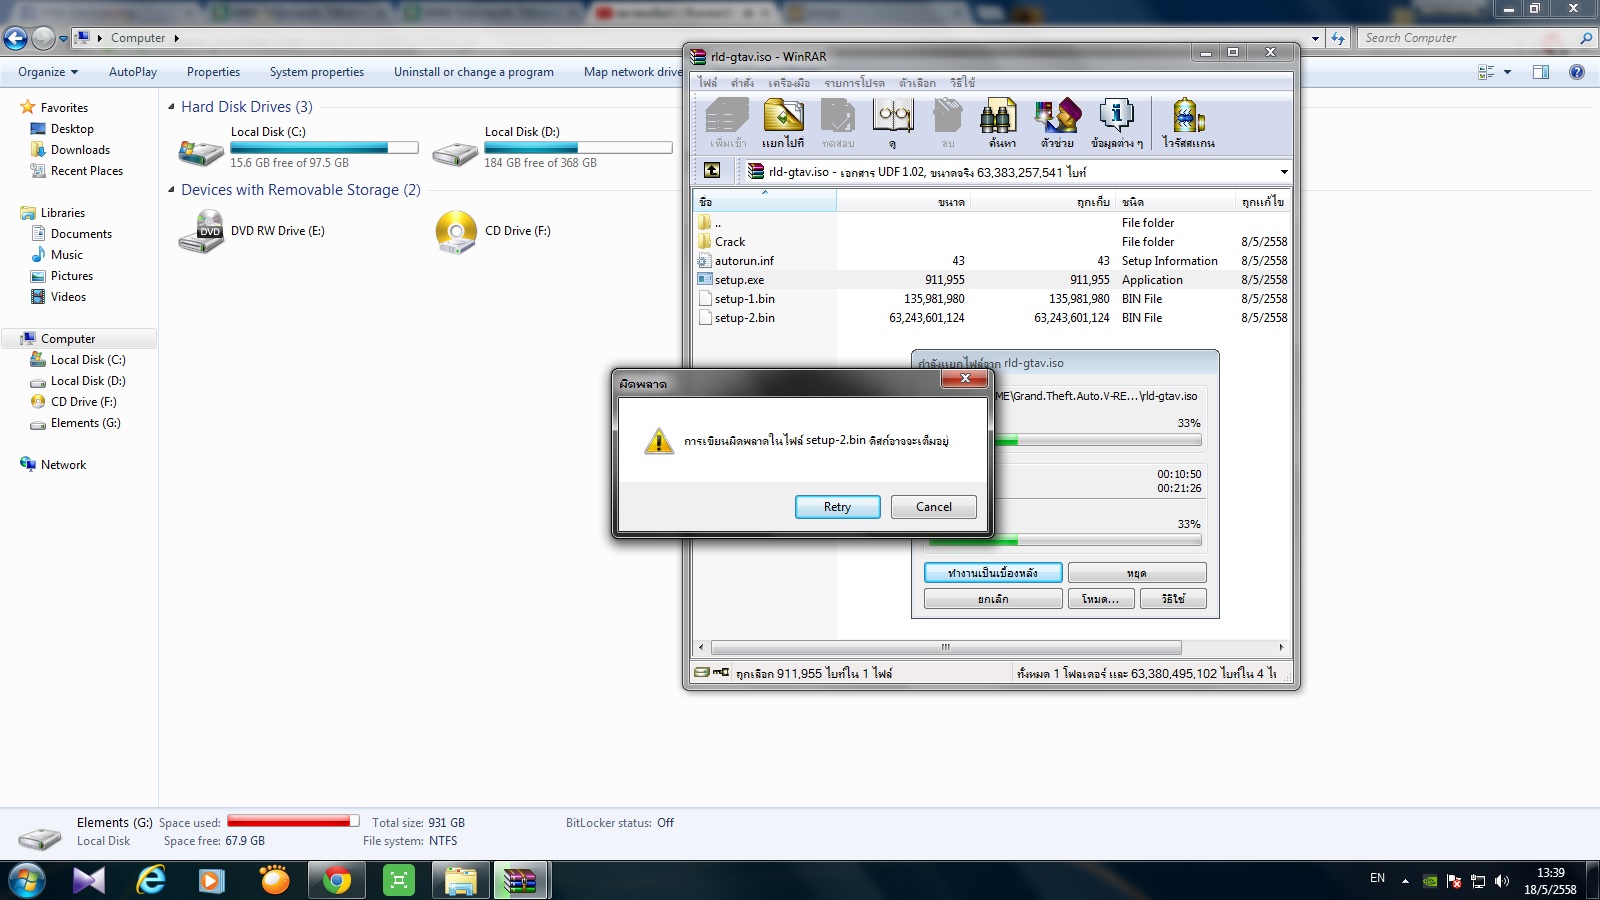This screenshot has width=1600, height=900.
Task: Open Explorer's recent pages dropdown arrow
Action: pos(64,39)
